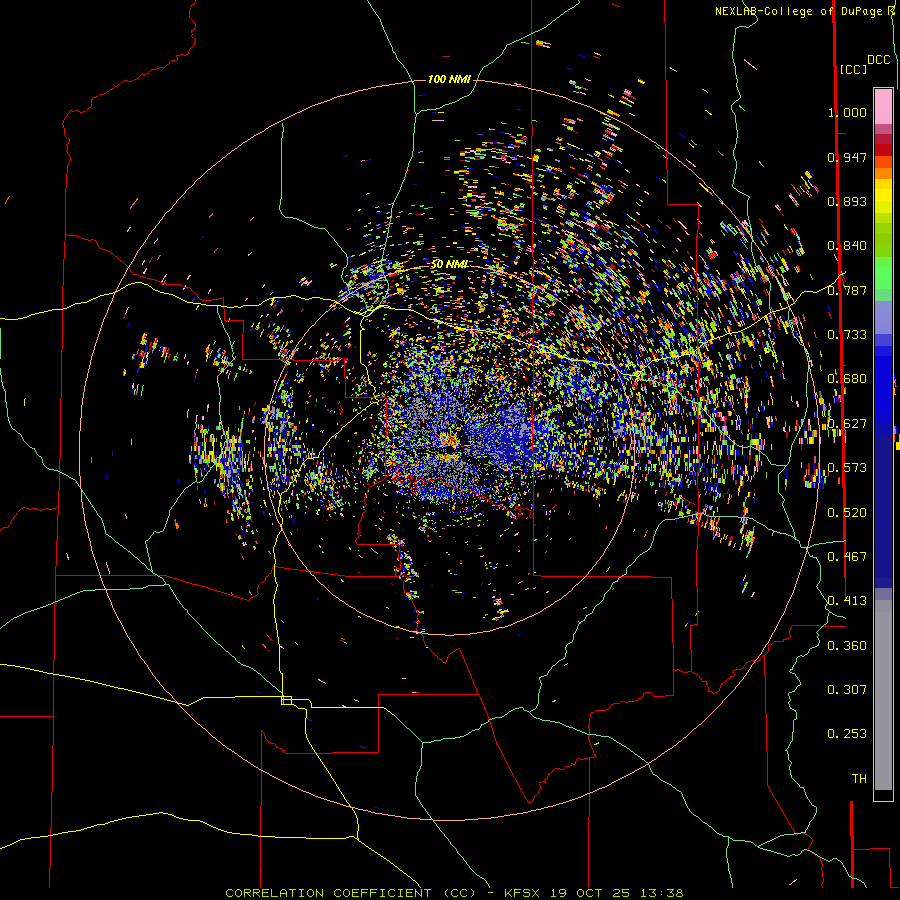Image resolution: width=900 pixels, height=900 pixels.
Task: Click the 0.787 legend value
Action: (x=847, y=290)
